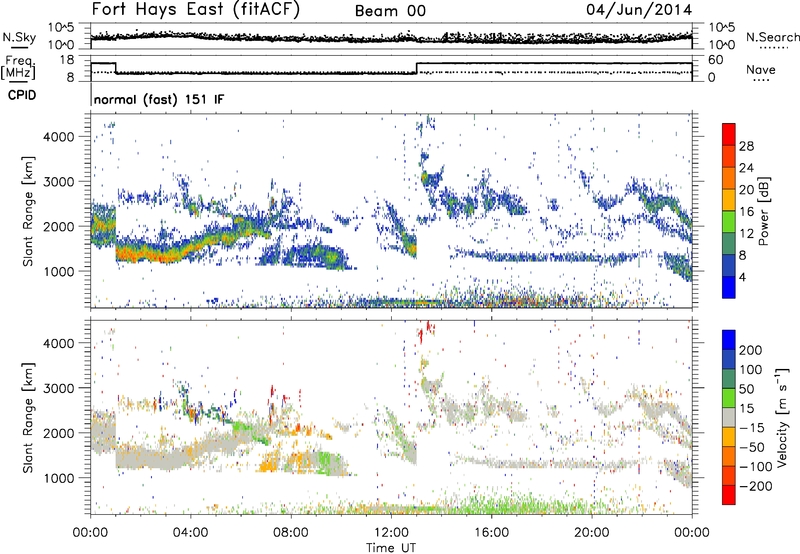Screen dimensions: 800x554
Task: Click the '20' Power colorbar tick label
Action: (x=746, y=190)
